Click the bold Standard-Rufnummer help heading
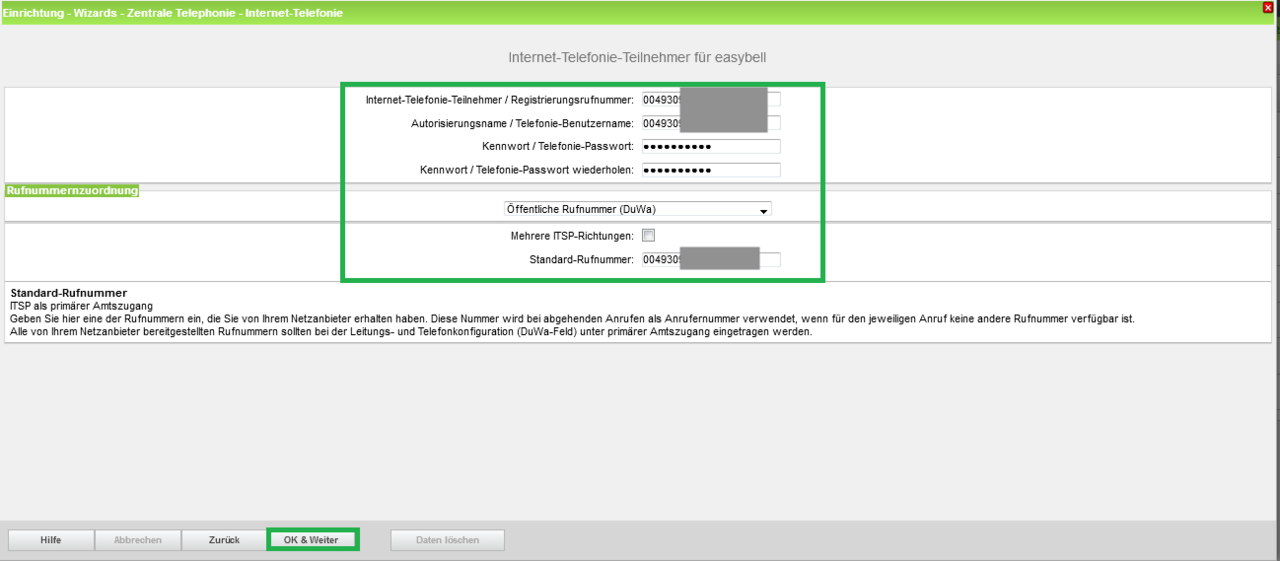The height and width of the screenshot is (561, 1280). (68, 293)
